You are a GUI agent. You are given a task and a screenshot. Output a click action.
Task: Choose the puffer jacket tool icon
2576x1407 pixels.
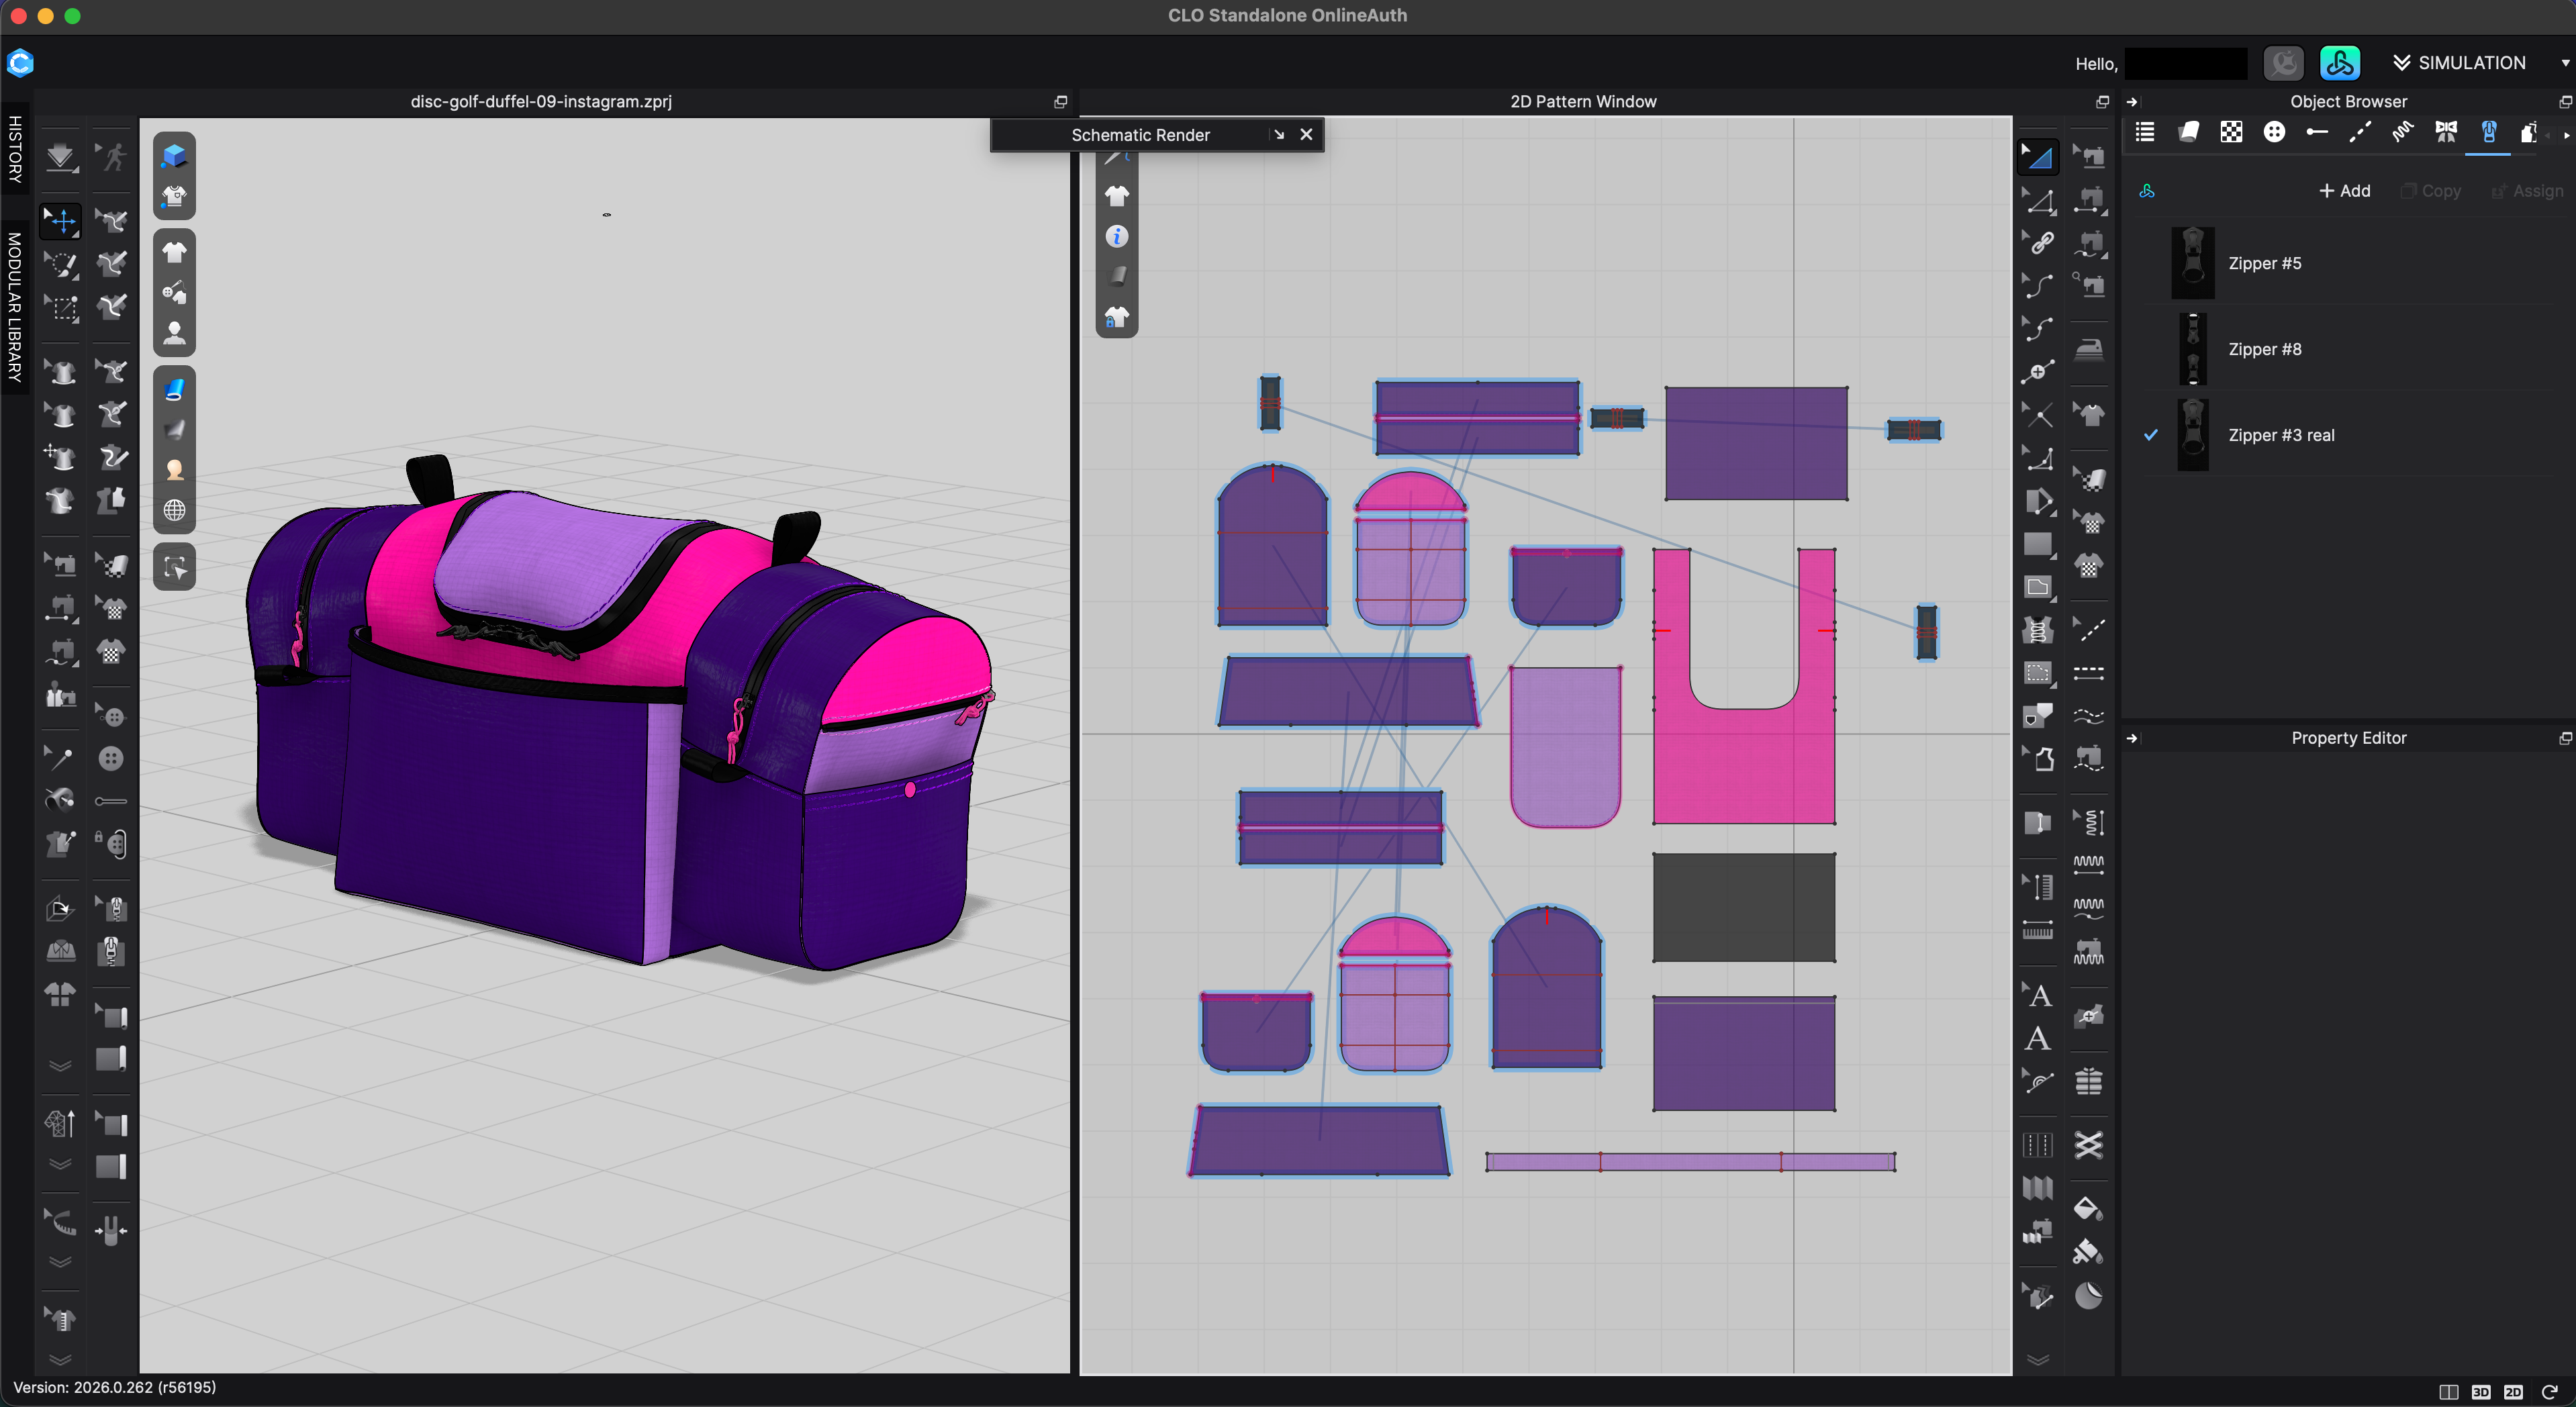pos(2089,1081)
